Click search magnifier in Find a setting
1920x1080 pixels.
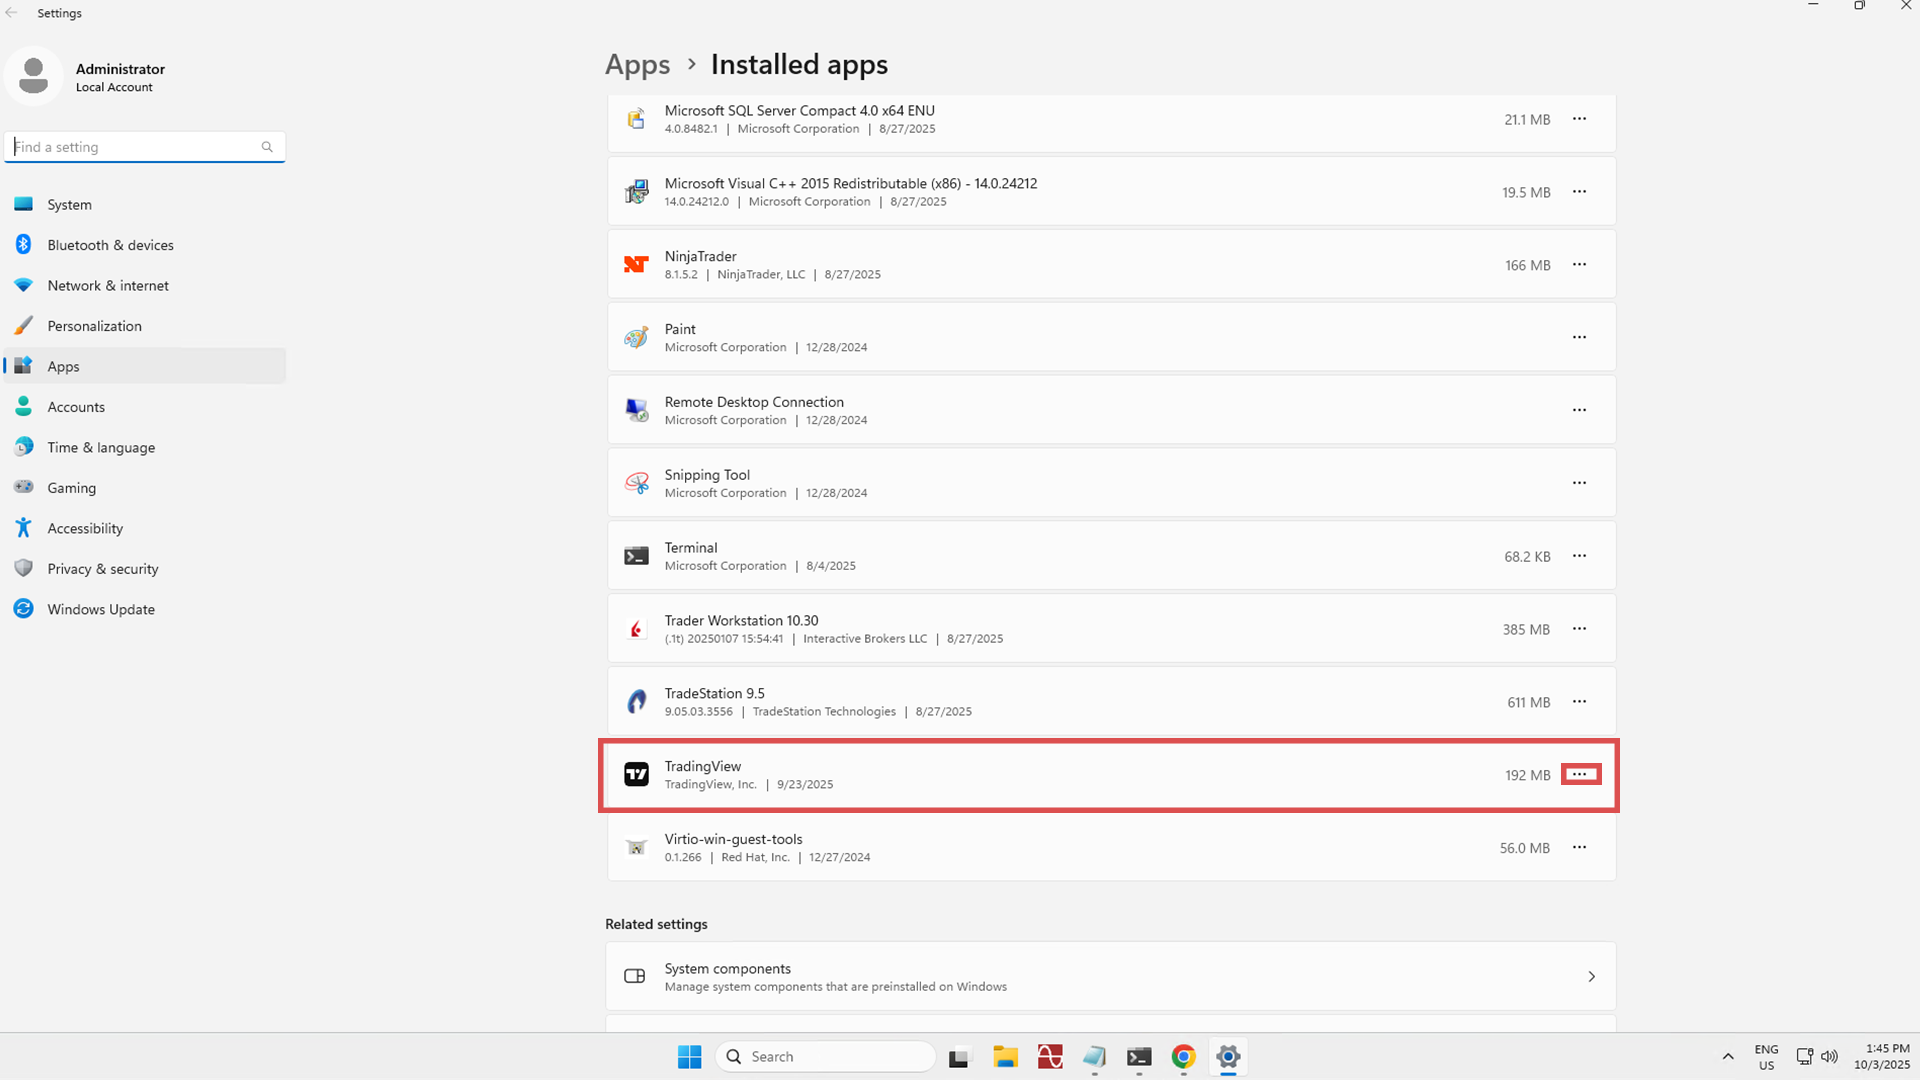pyautogui.click(x=267, y=147)
